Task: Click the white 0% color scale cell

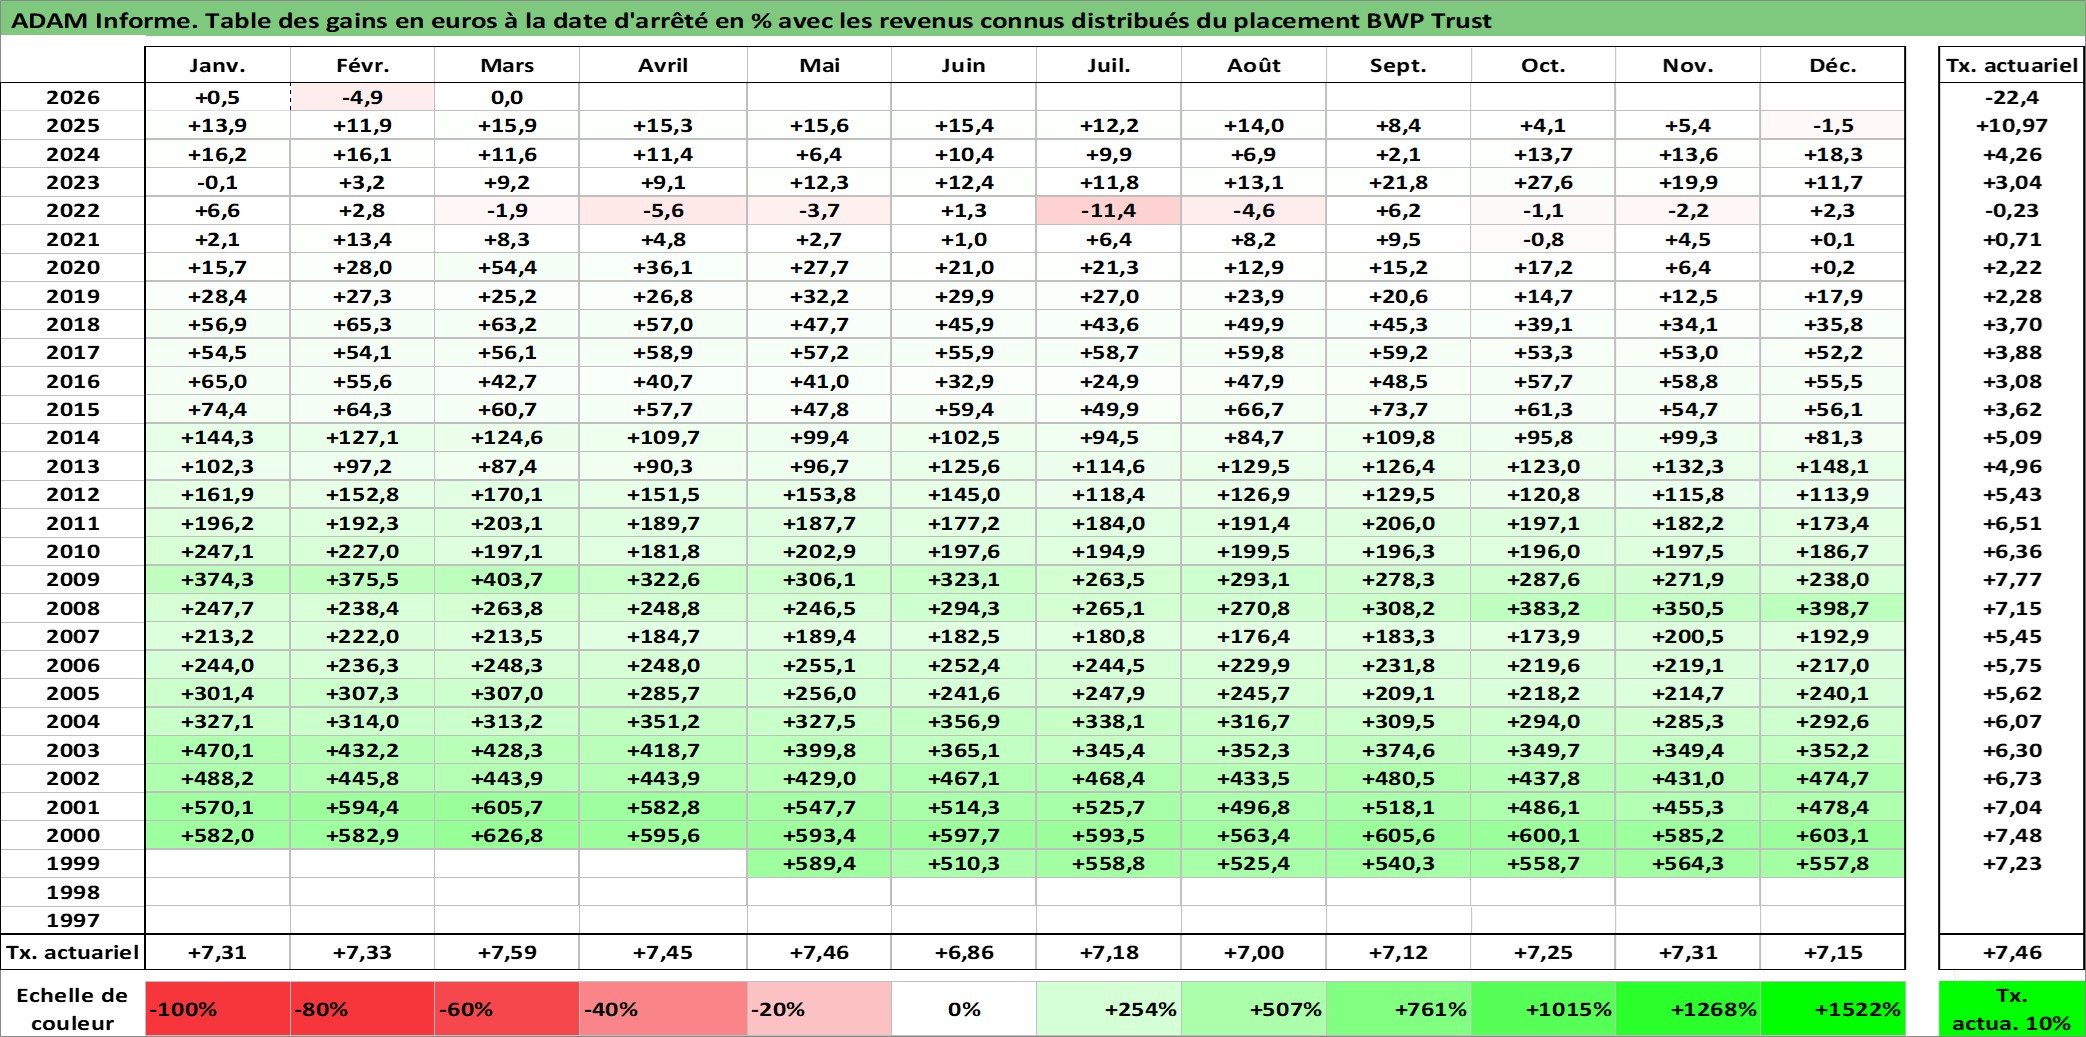Action: point(964,1009)
